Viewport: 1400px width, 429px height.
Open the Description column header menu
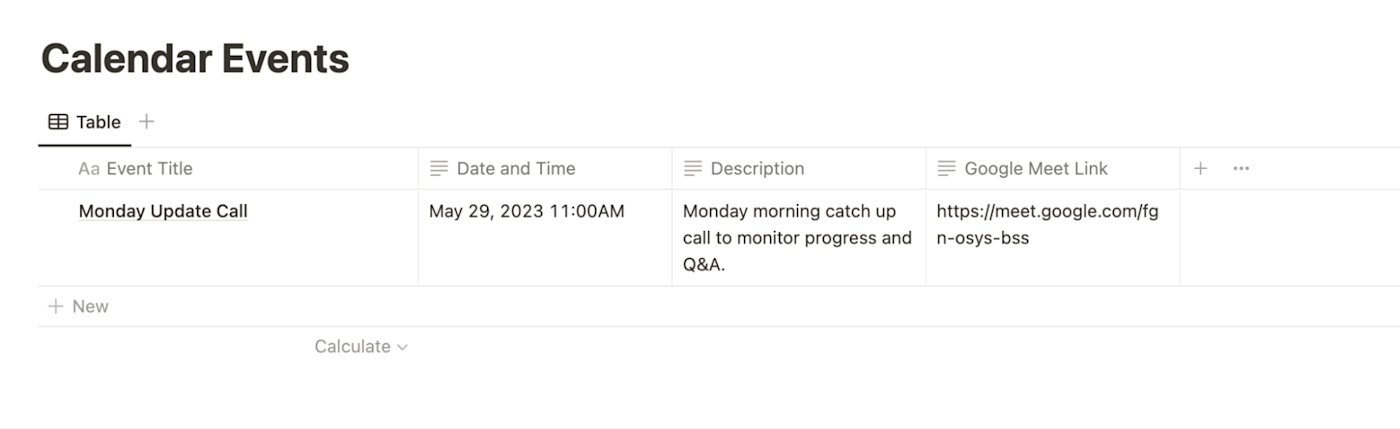pos(757,169)
